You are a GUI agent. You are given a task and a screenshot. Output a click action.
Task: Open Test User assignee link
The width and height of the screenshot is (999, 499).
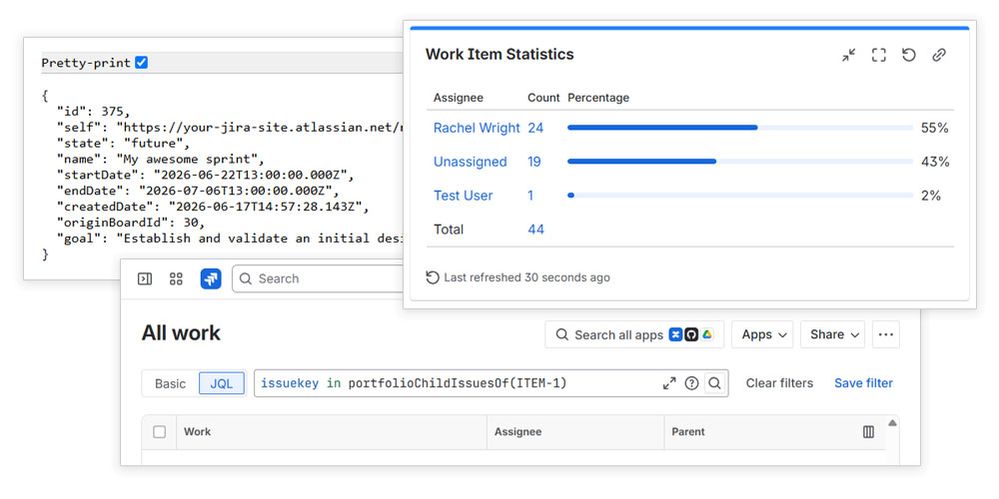pos(463,196)
